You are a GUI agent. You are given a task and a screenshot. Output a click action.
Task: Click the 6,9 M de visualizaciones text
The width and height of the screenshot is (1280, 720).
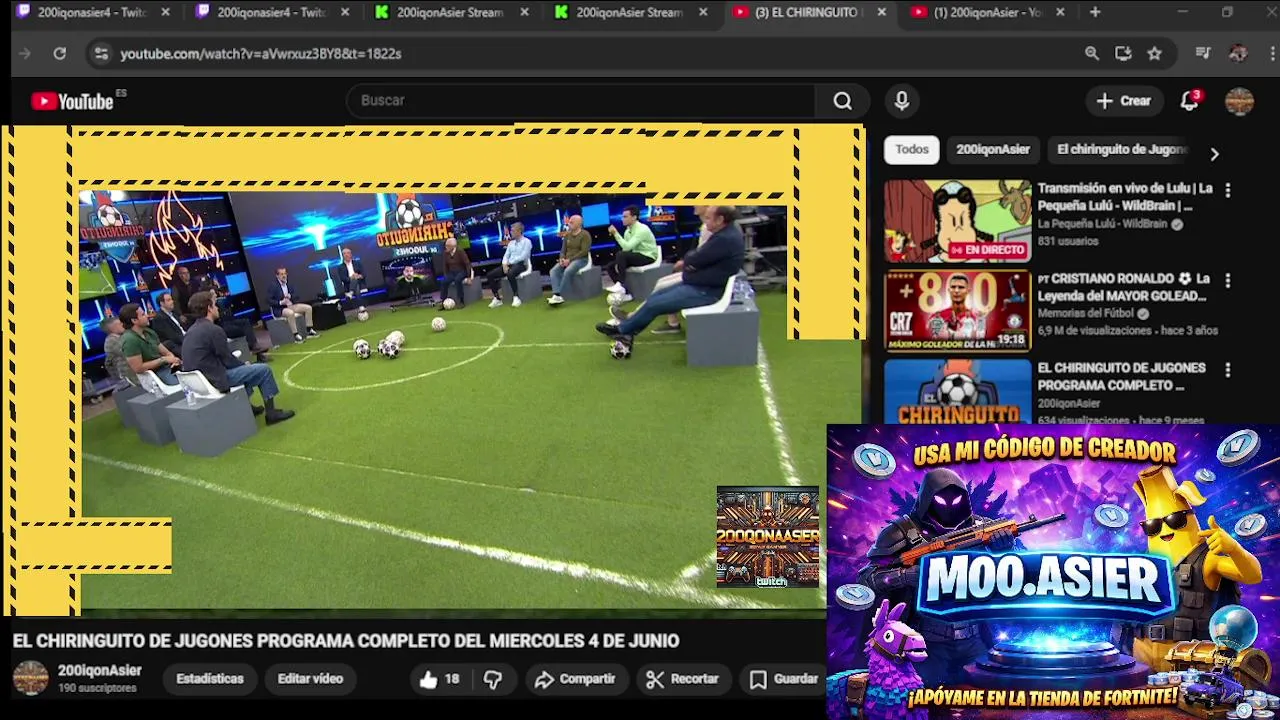(1094, 331)
